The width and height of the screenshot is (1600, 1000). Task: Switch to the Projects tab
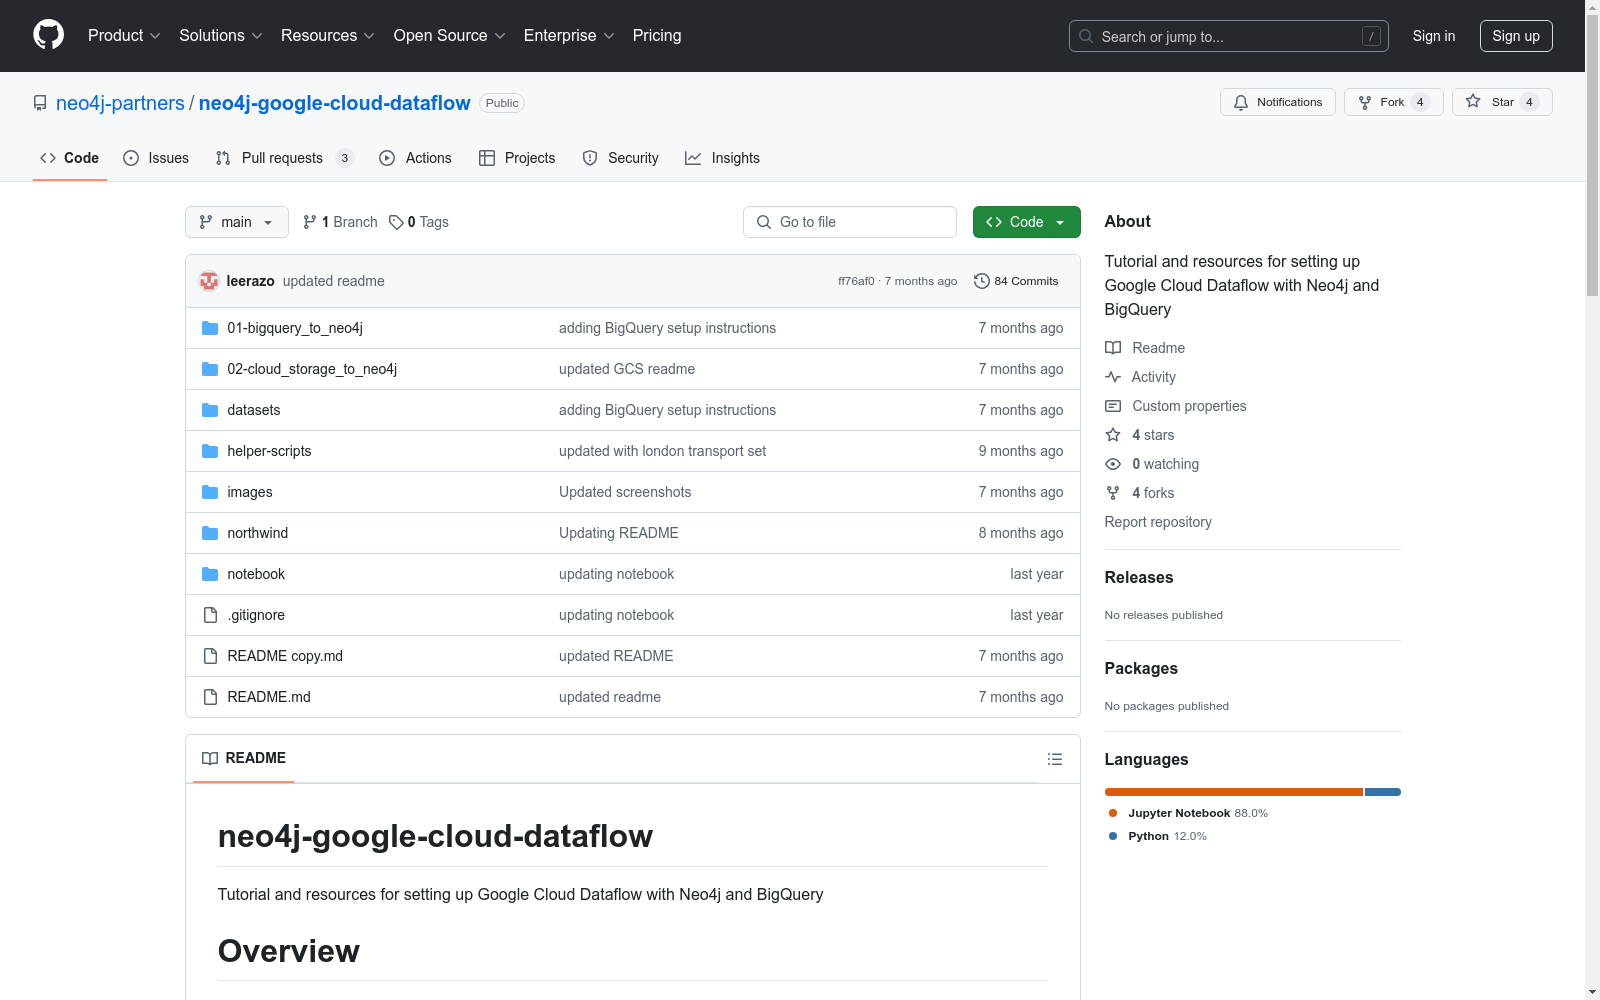[517, 158]
